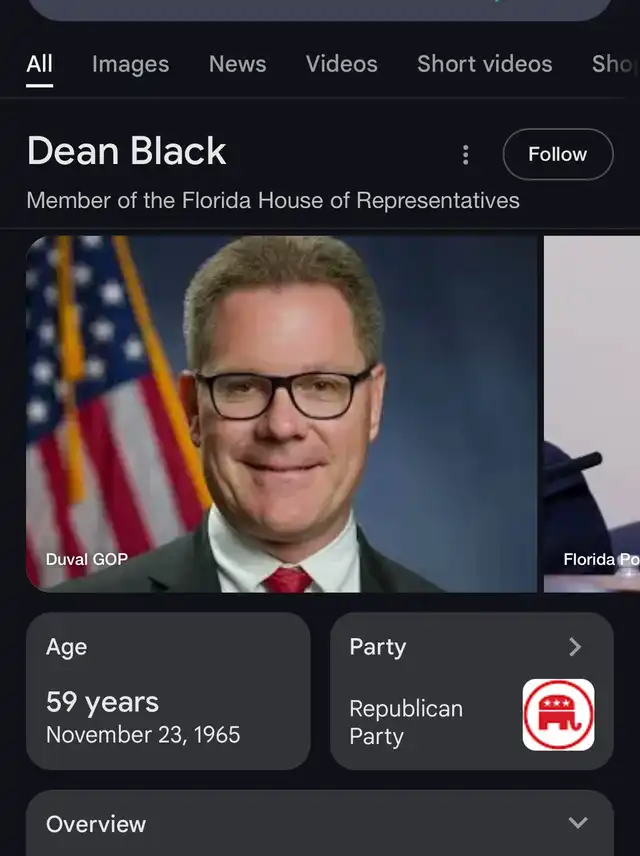This screenshot has height=856, width=640.
Task: Open the three-dot more options menu
Action: pyautogui.click(x=465, y=154)
